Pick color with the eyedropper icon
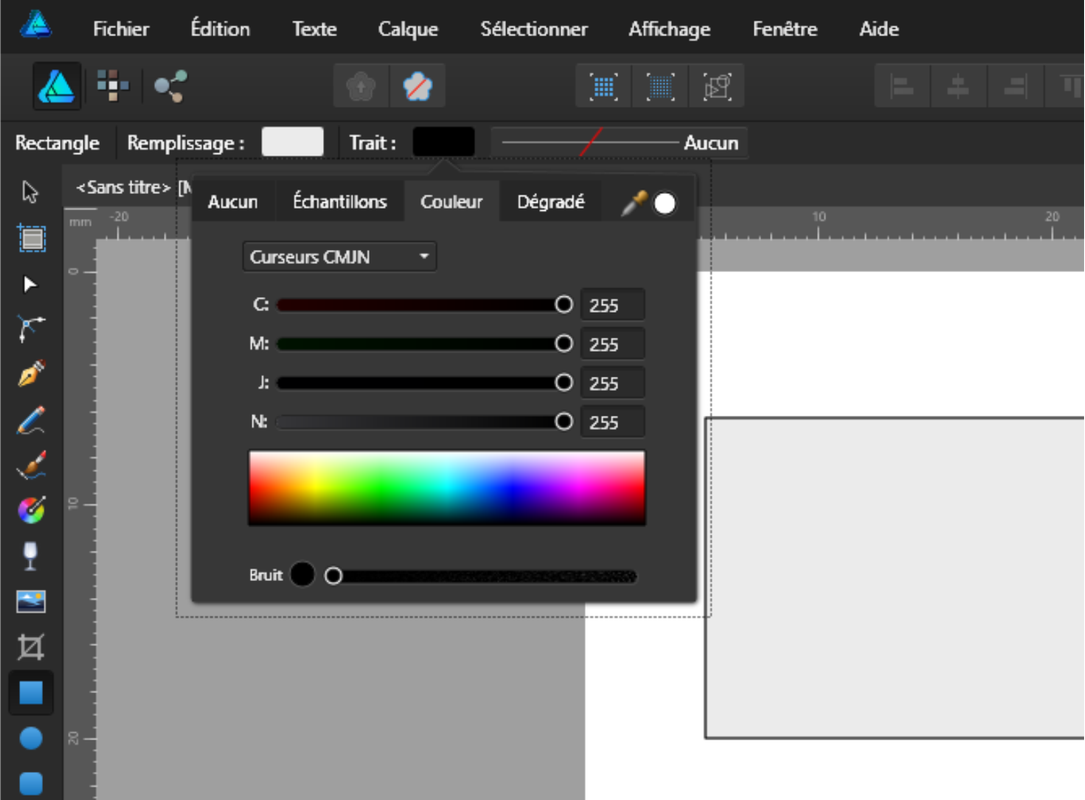This screenshot has width=1085, height=800. [633, 203]
